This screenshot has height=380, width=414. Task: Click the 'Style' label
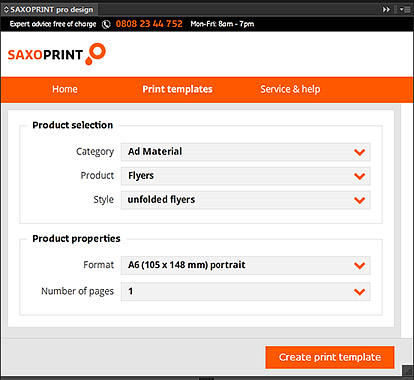coord(104,200)
